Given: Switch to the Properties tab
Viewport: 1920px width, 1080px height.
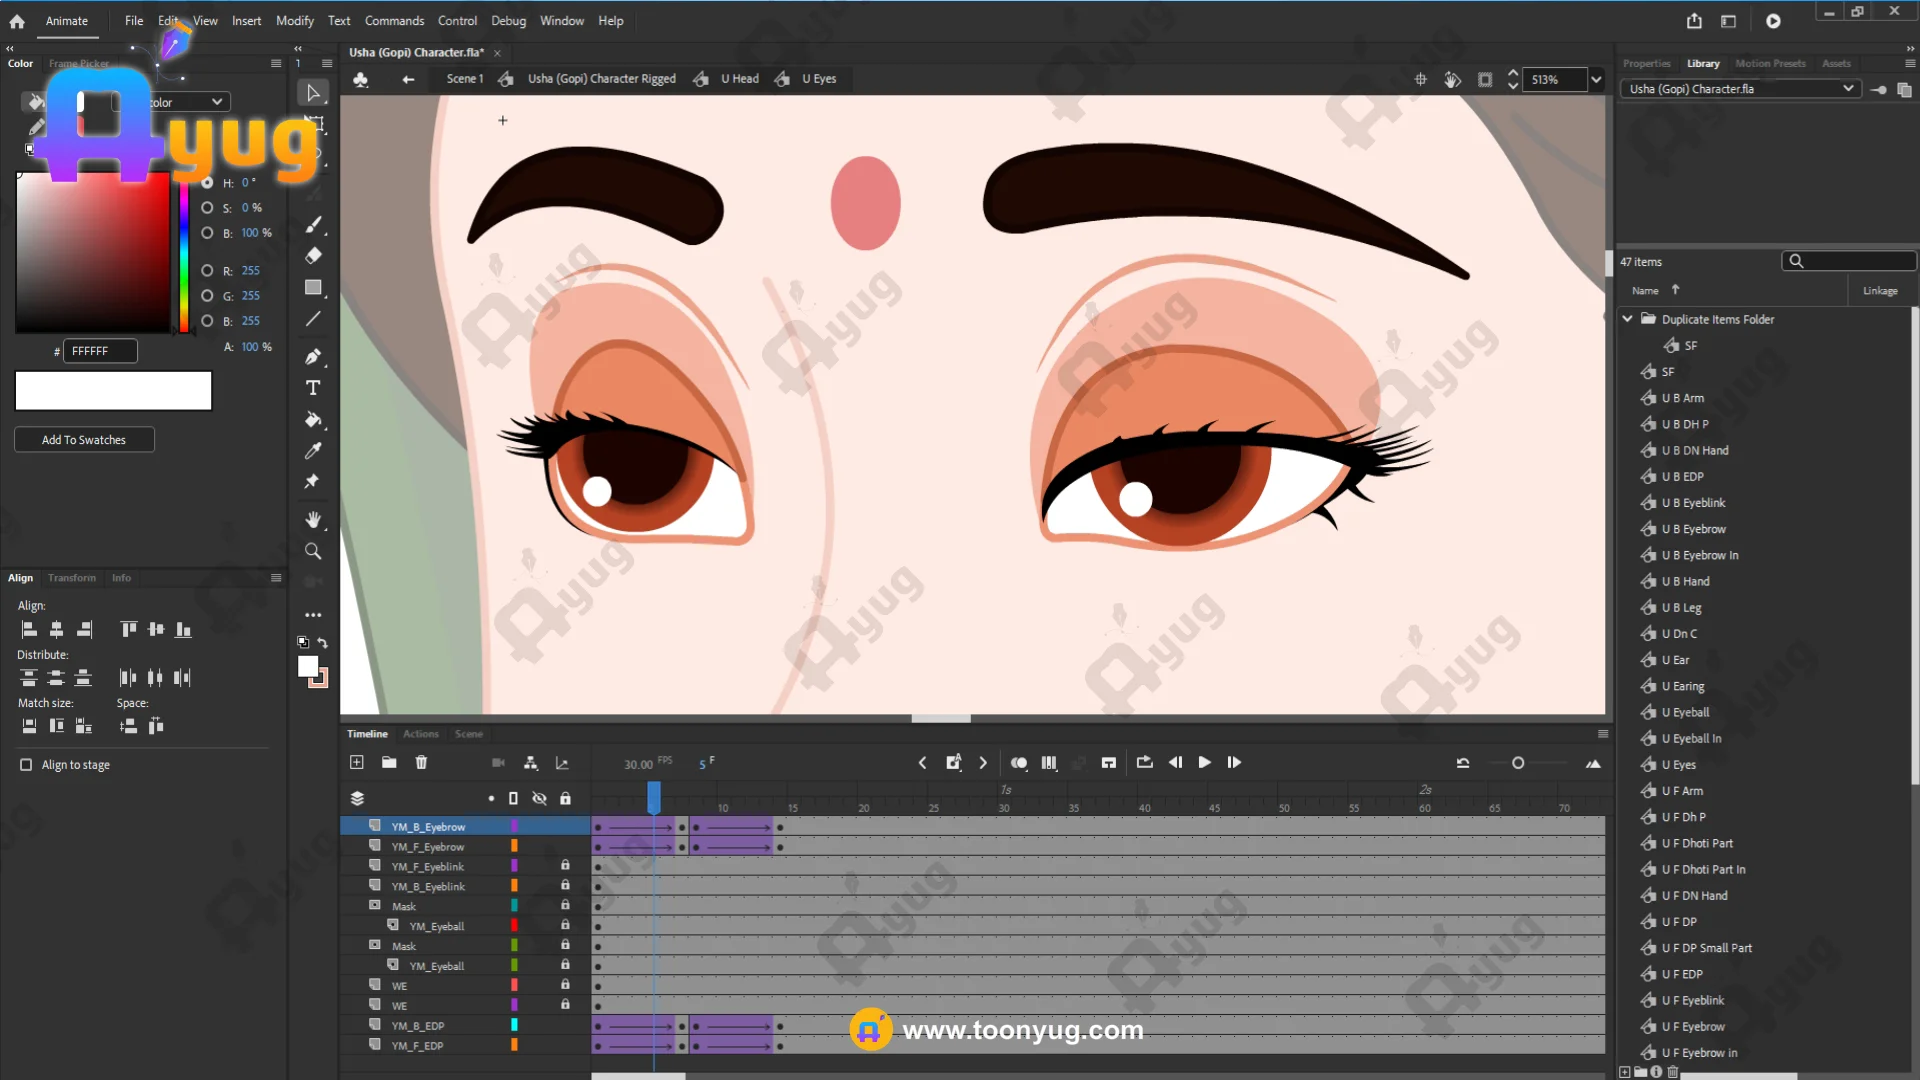Looking at the screenshot, I should coord(1646,63).
